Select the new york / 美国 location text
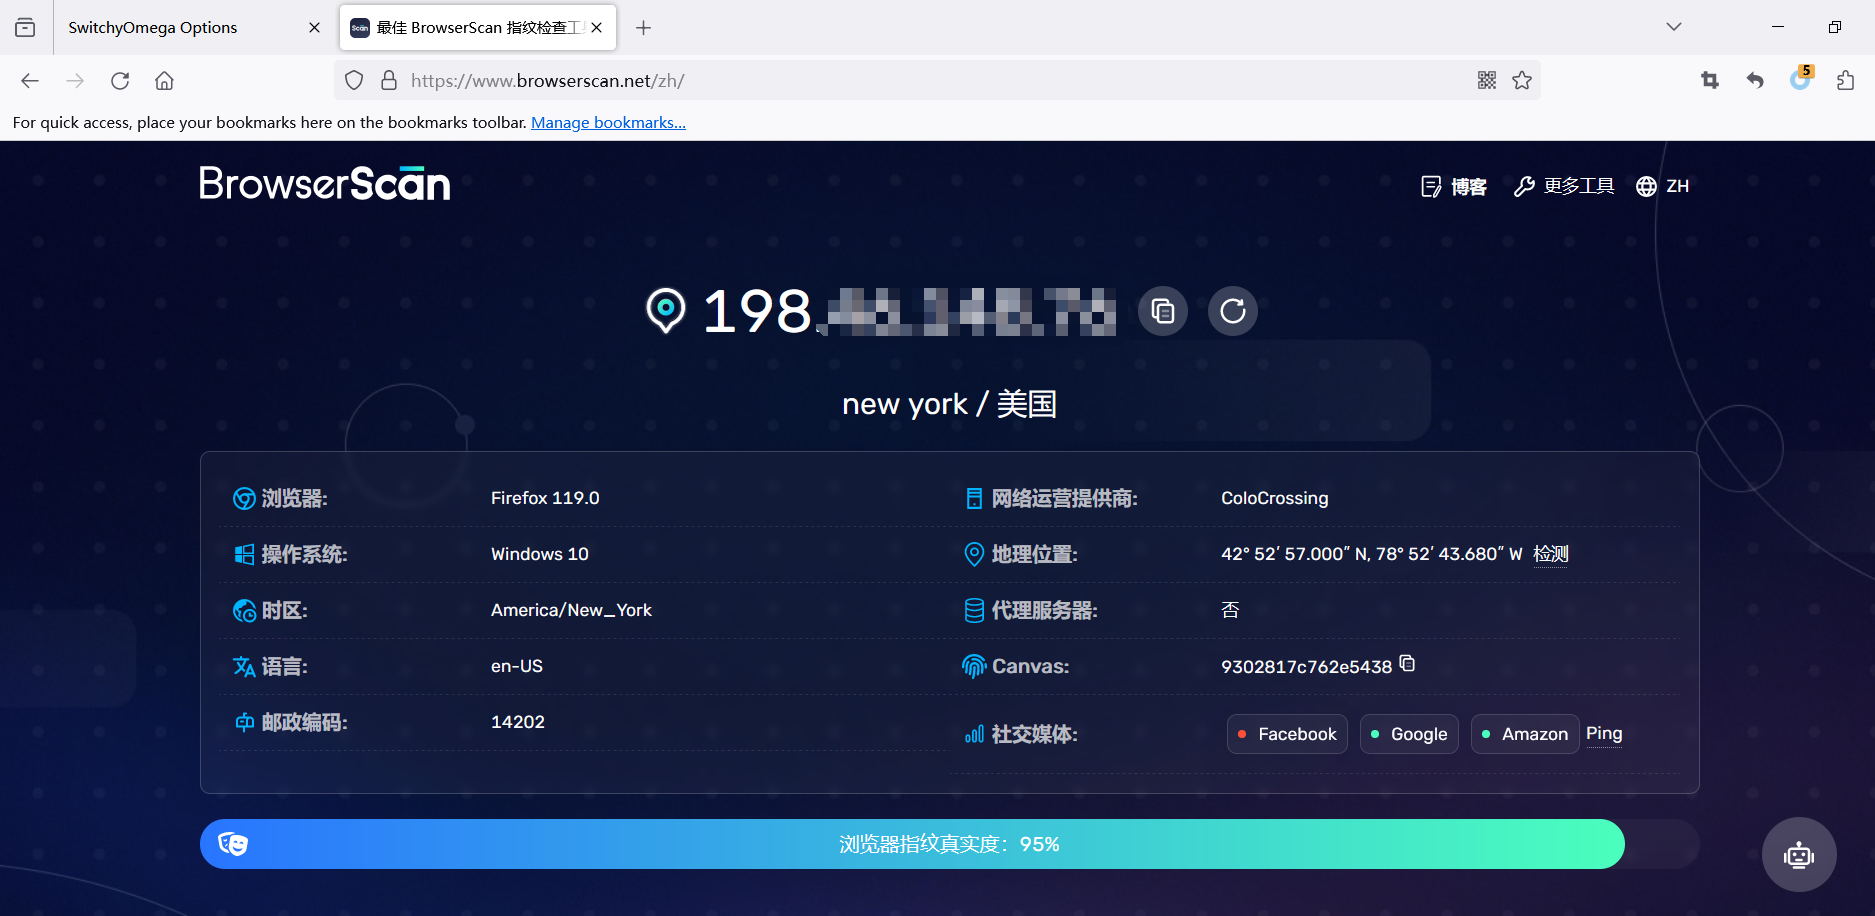The width and height of the screenshot is (1875, 916). click(949, 404)
